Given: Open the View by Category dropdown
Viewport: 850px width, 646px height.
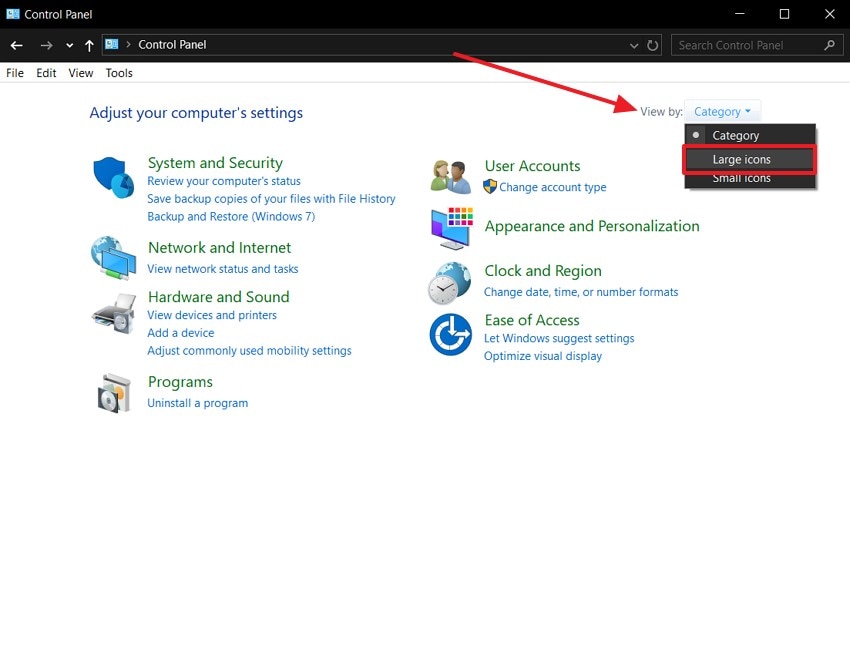Looking at the screenshot, I should tap(722, 112).
